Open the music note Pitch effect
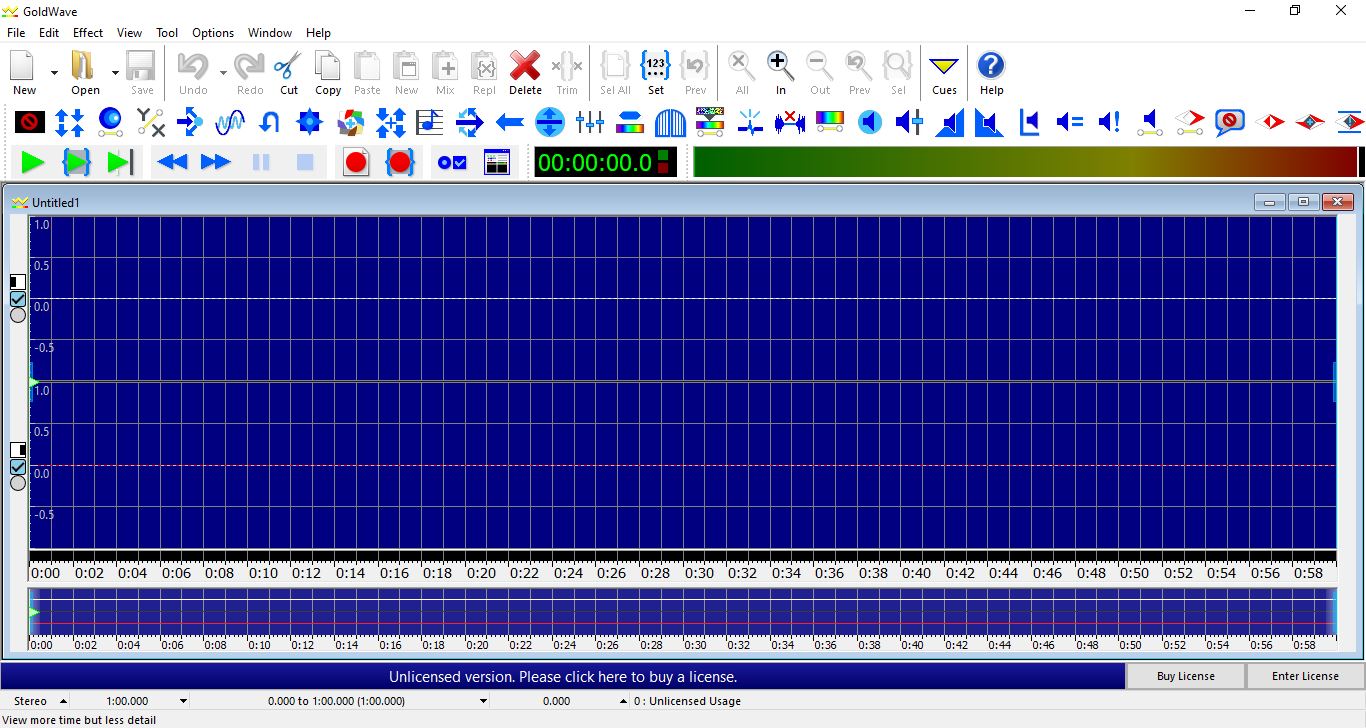The height and width of the screenshot is (728, 1366). (430, 123)
